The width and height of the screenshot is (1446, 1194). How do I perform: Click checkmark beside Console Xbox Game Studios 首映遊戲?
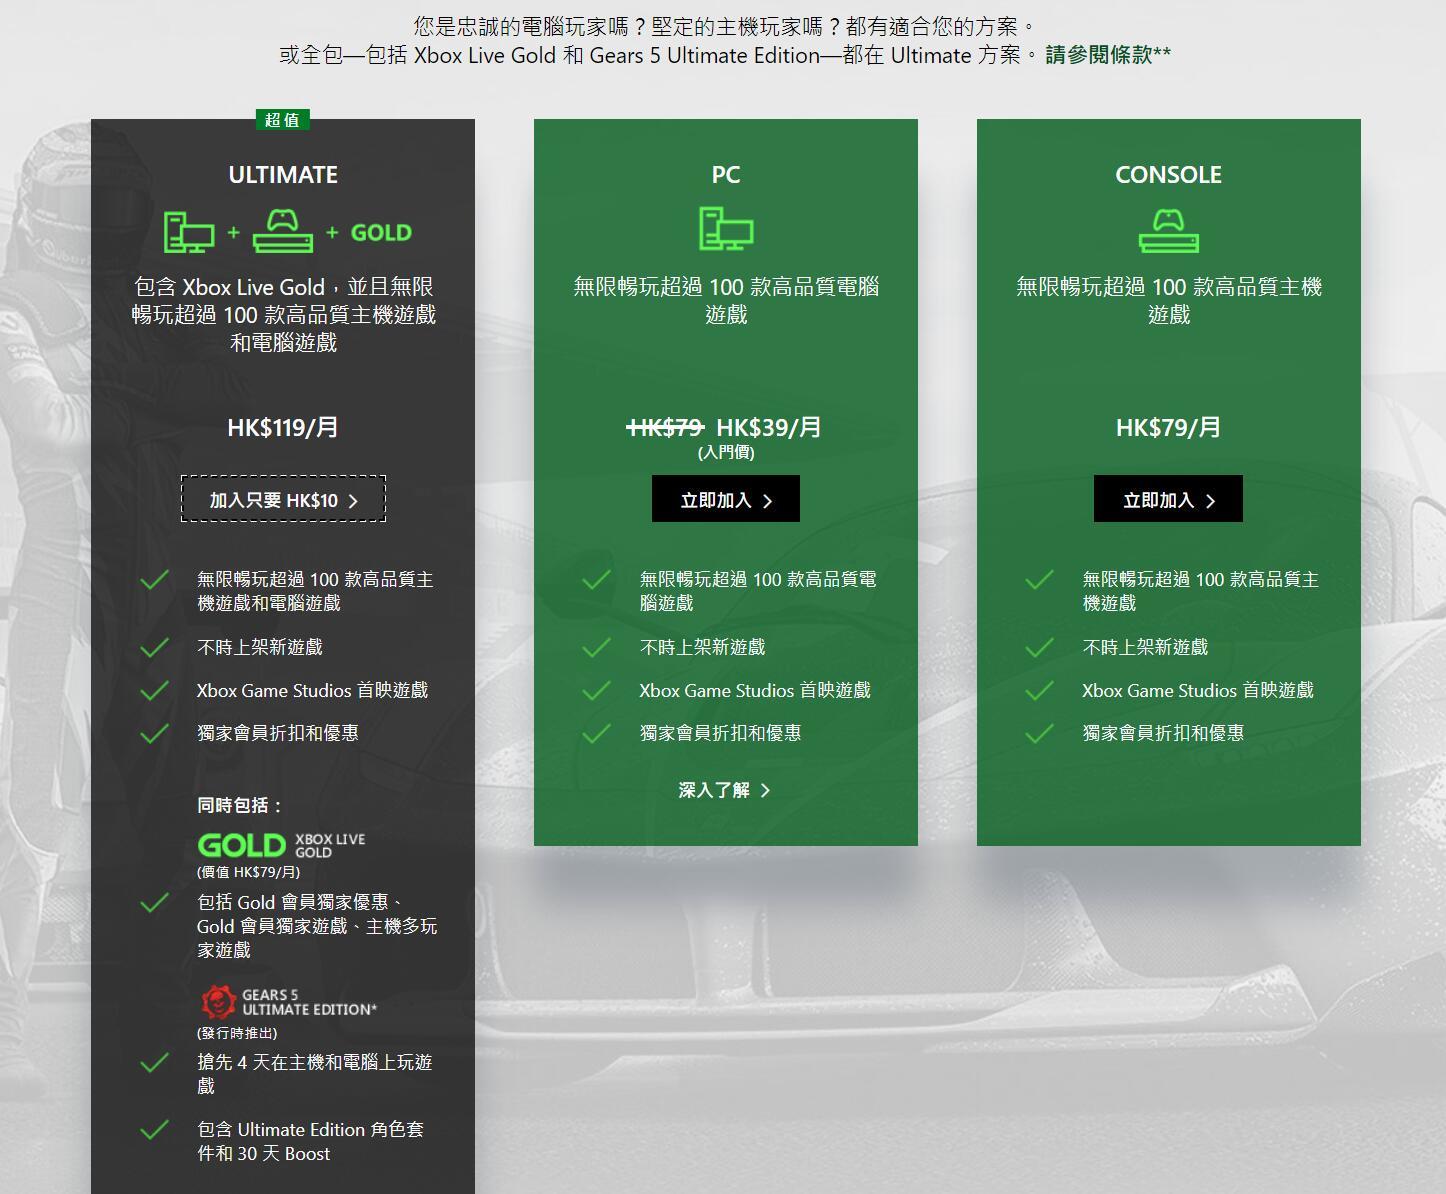pyautogui.click(x=1040, y=691)
